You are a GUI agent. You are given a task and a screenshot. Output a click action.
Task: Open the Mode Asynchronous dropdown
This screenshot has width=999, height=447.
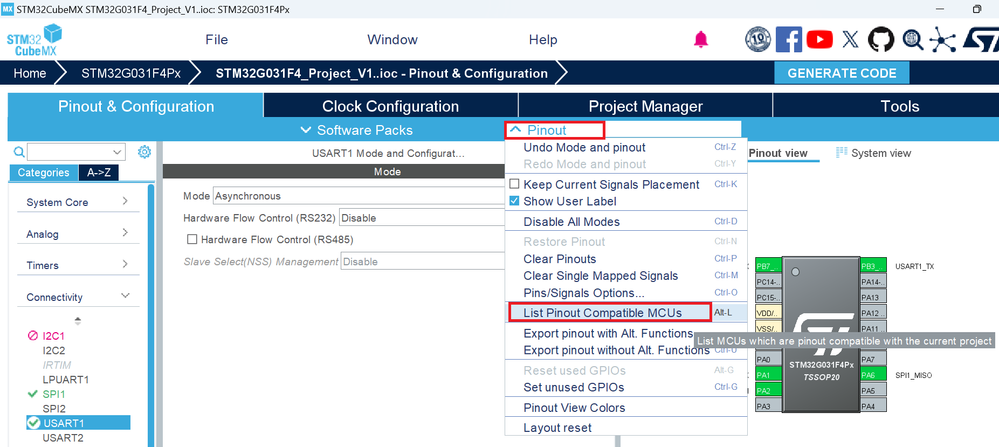click(x=359, y=196)
